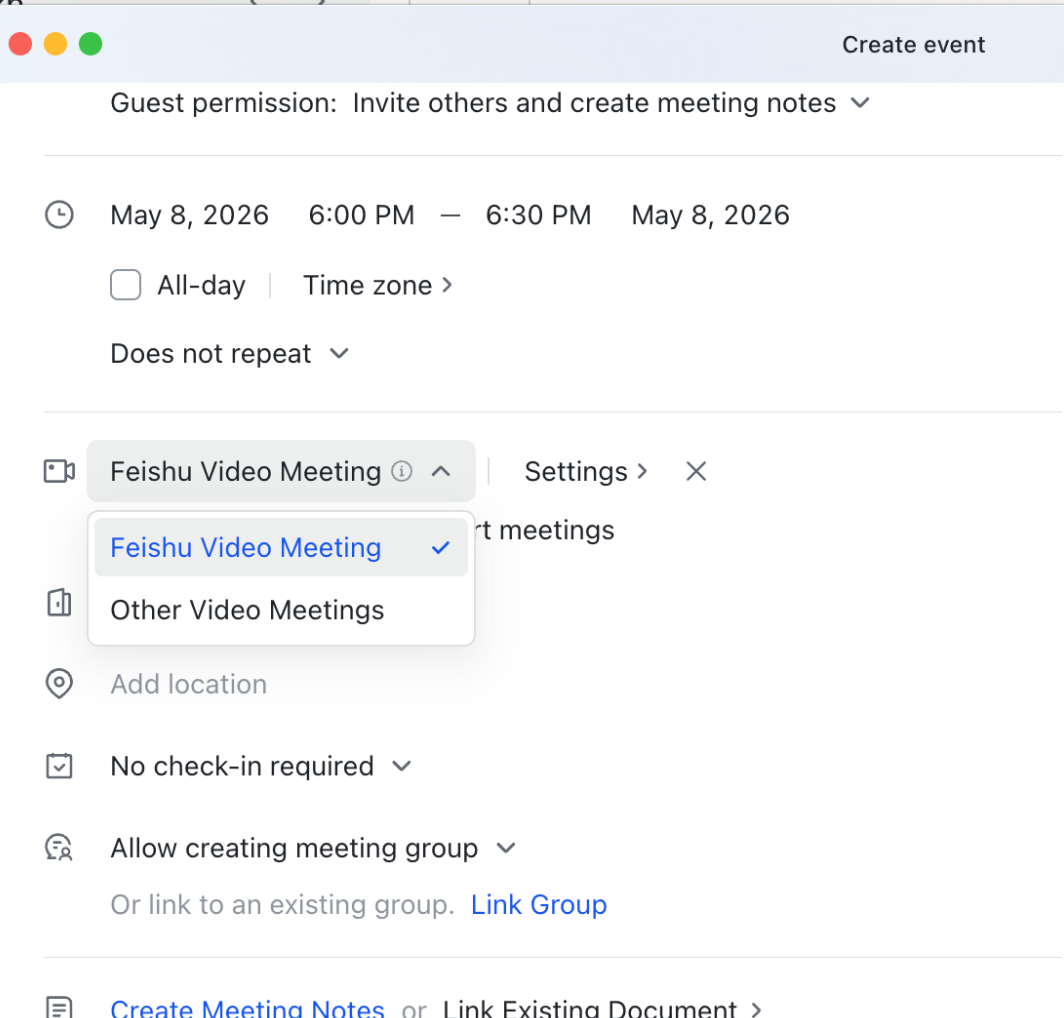Click Link Existing Document

click(602, 1008)
